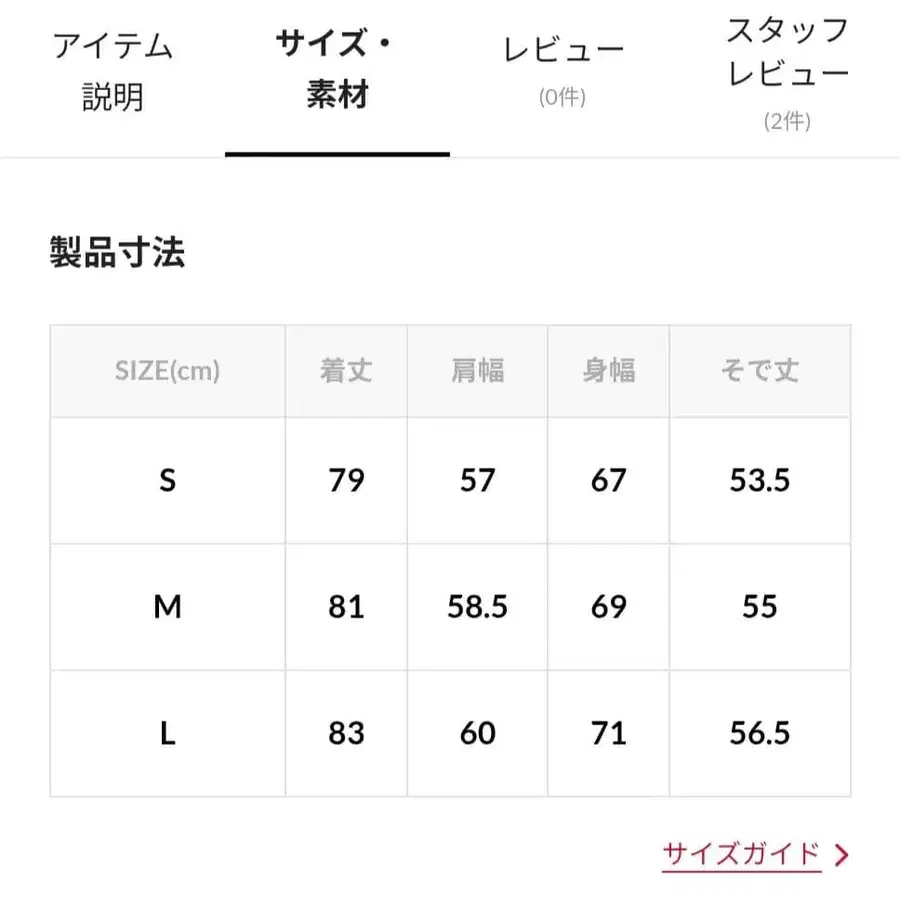Click the 79 length cell for size S
Screen dimensions: 900x900
[346, 481]
